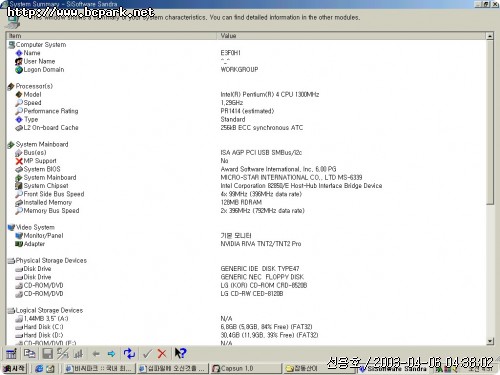The image size is (500, 375).
Task: Click the vertical scrollbar thumb
Action: pyautogui.click(x=490, y=122)
